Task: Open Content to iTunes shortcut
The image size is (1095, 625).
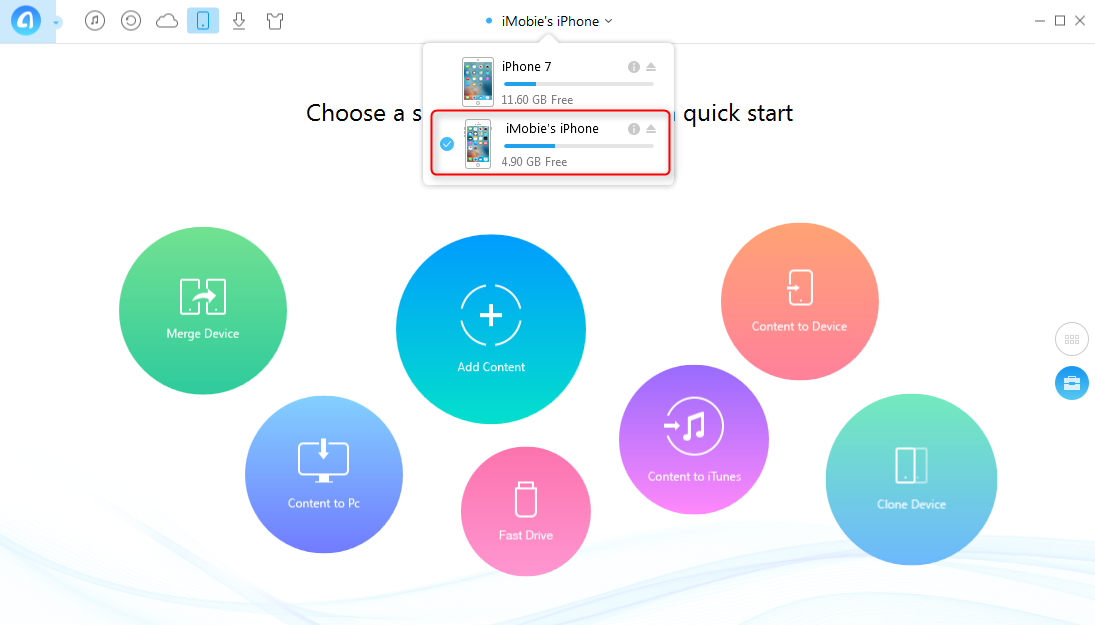Action: click(x=693, y=439)
